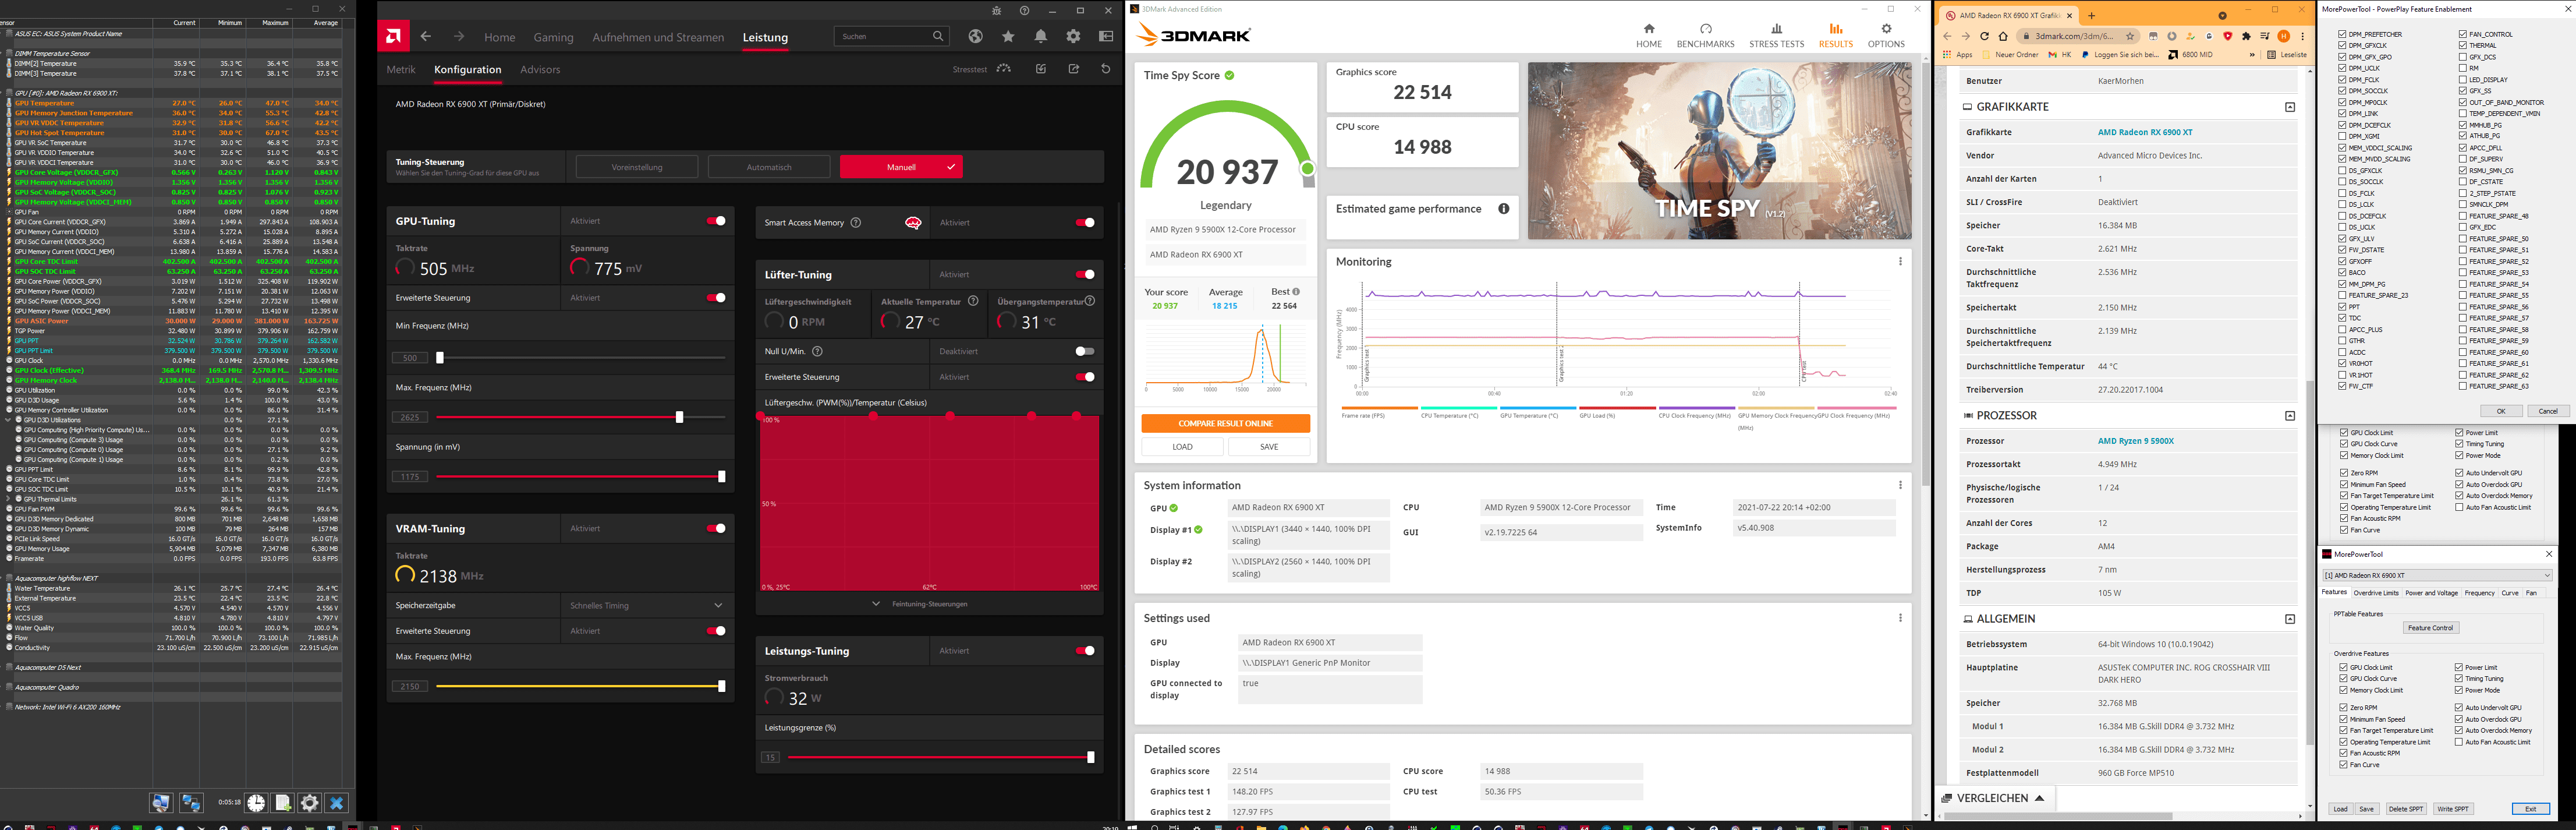Open MorePowerTool GPU selection dropdown
This screenshot has height=830, width=2576.
[2437, 575]
